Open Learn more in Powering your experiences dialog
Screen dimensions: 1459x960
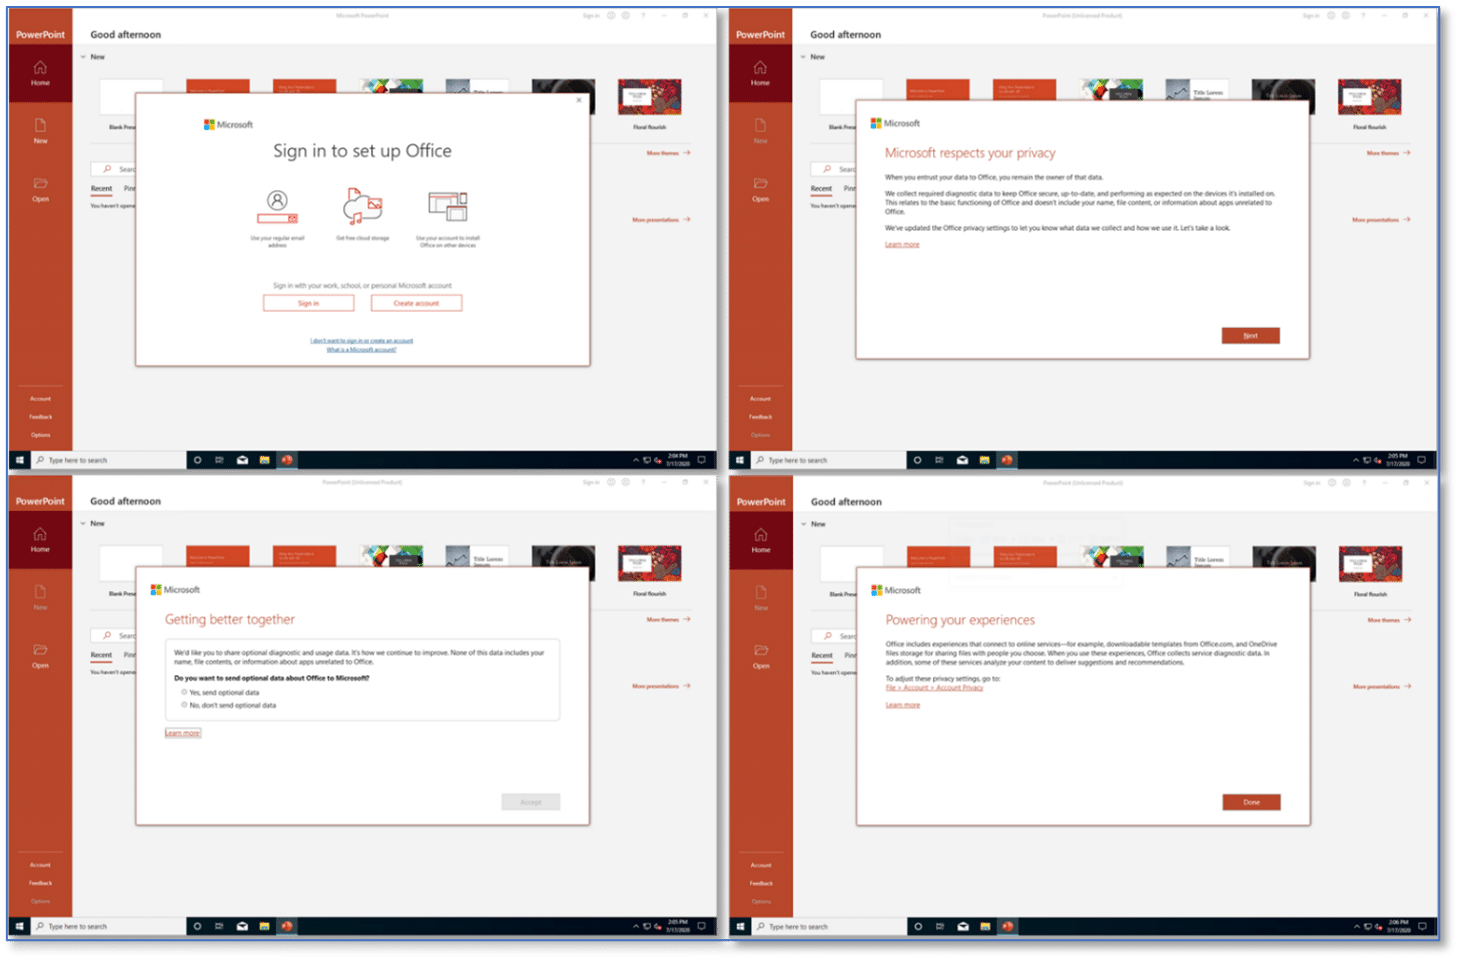click(902, 705)
